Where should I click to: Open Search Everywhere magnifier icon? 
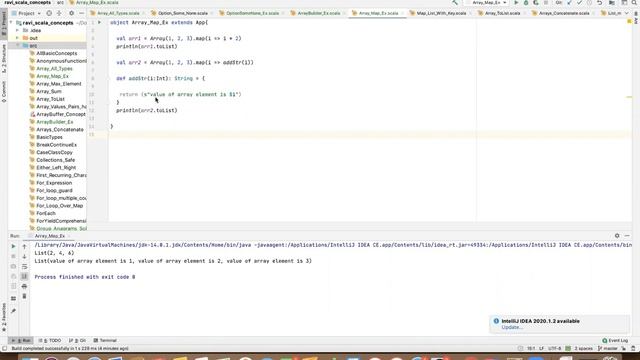634,2
